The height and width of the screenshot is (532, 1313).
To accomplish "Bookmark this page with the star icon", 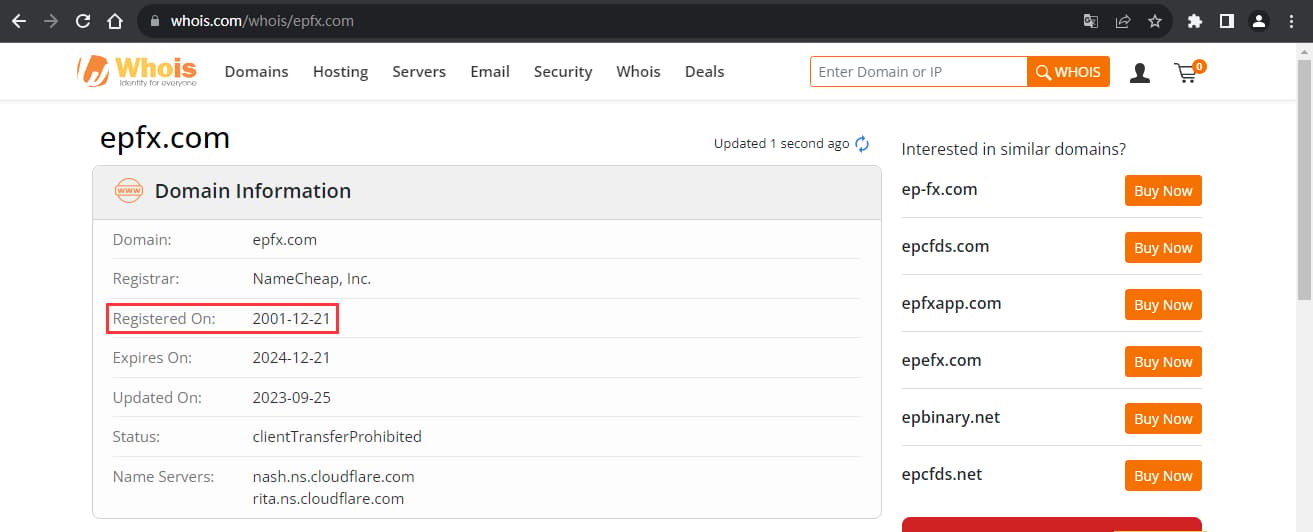I will tap(1155, 20).
